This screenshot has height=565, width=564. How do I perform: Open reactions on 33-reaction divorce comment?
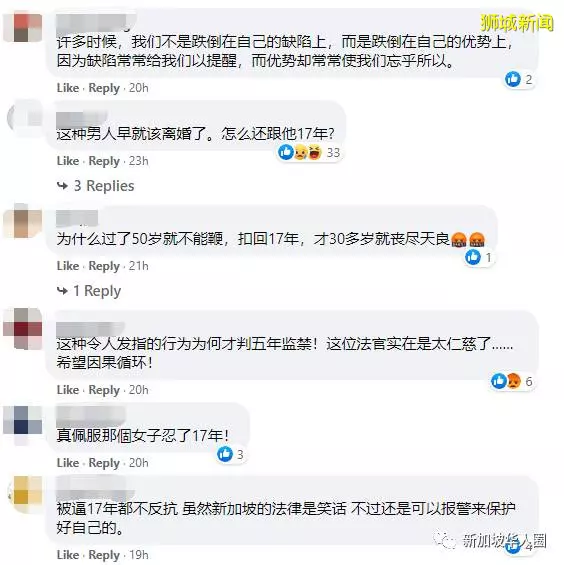[309, 152]
